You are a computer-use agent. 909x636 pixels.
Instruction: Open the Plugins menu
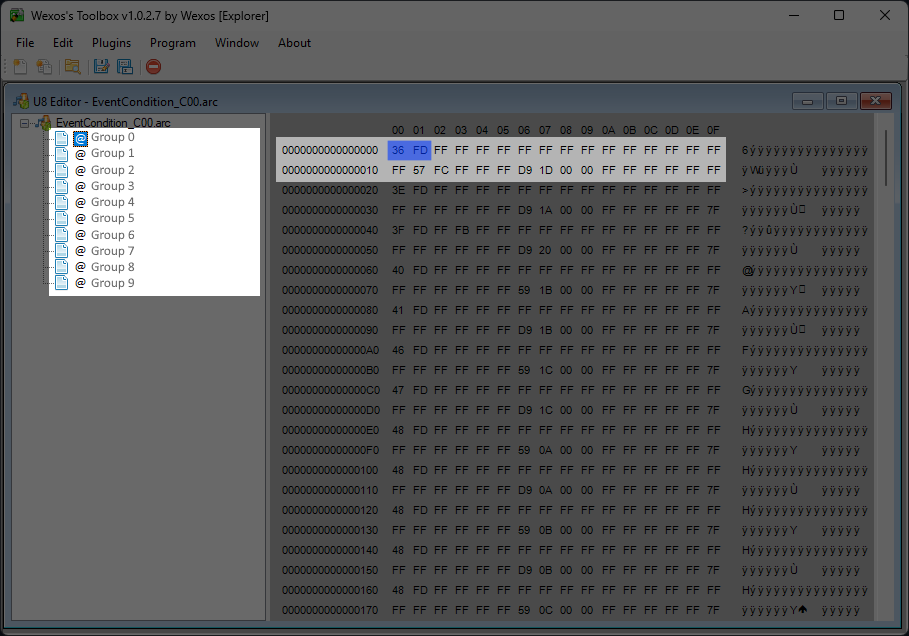111,43
